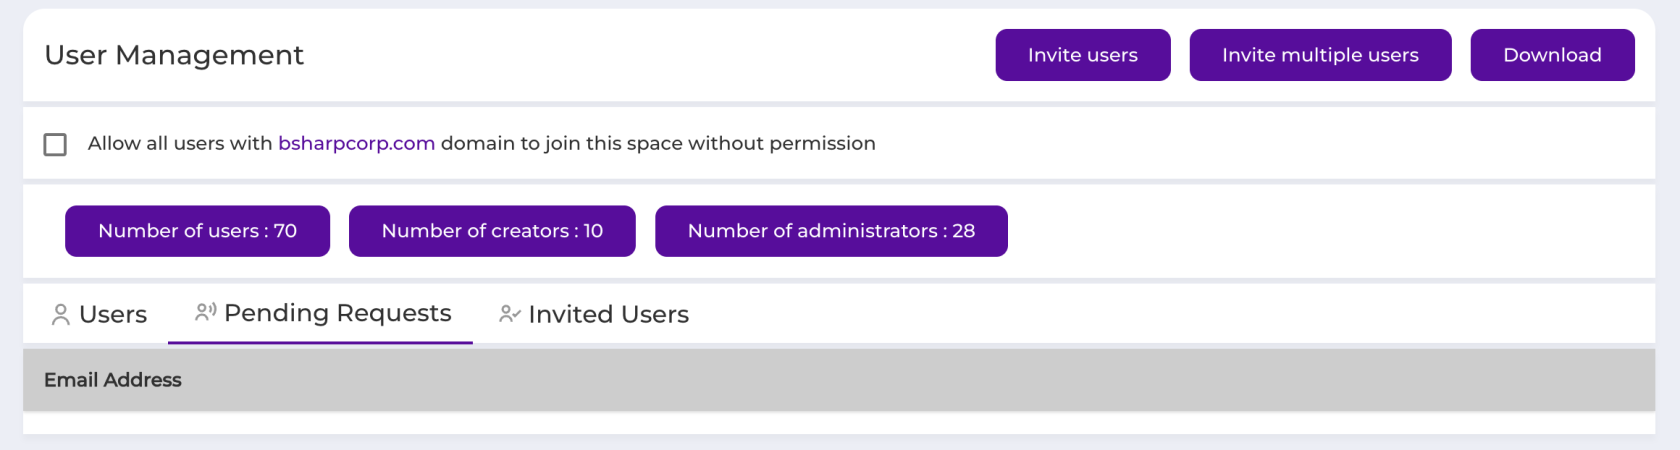Click the empty row below Email Address
The image size is (1680, 450).
(x=839, y=423)
